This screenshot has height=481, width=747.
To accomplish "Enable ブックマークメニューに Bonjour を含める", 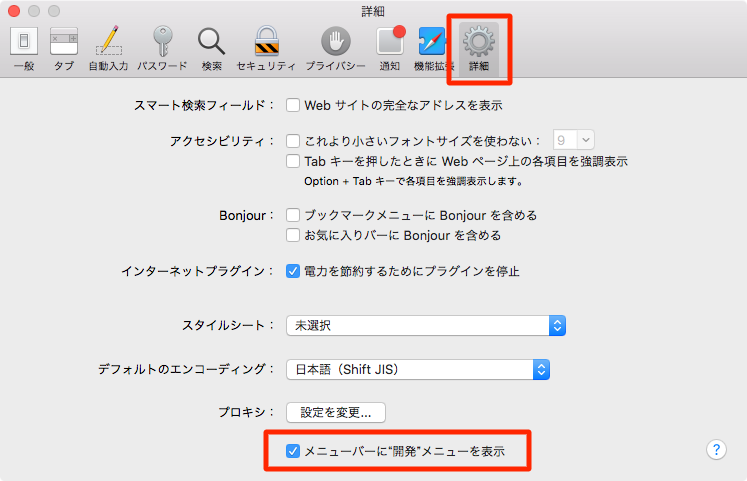I will click(293, 215).
